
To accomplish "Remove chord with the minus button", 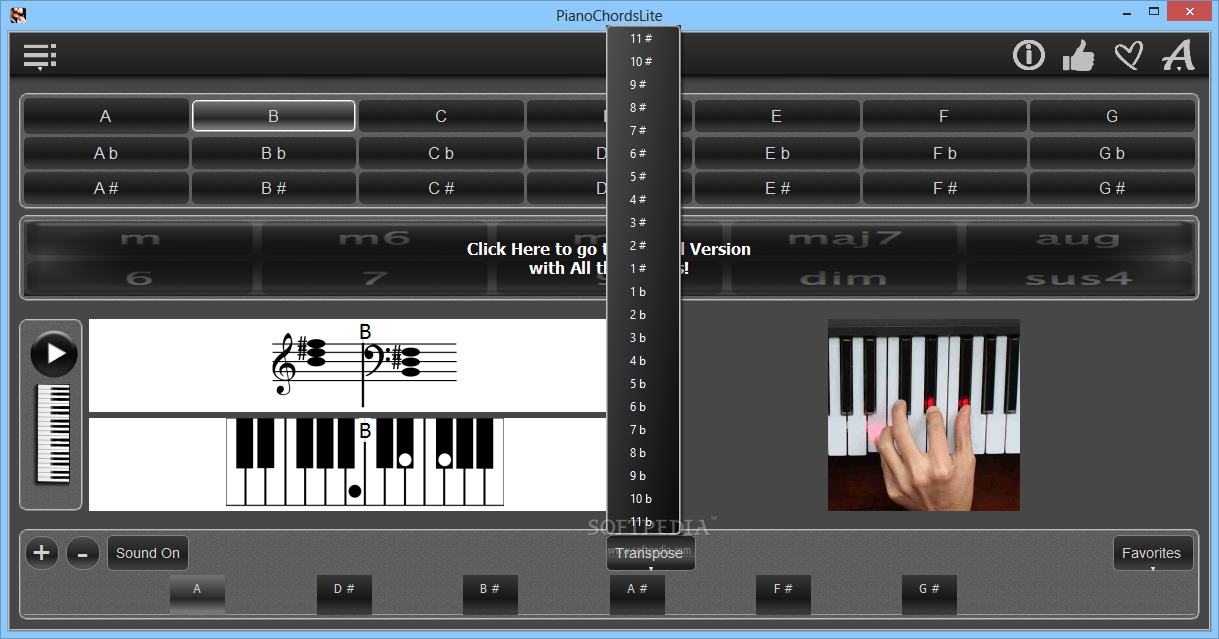I will (83, 552).
